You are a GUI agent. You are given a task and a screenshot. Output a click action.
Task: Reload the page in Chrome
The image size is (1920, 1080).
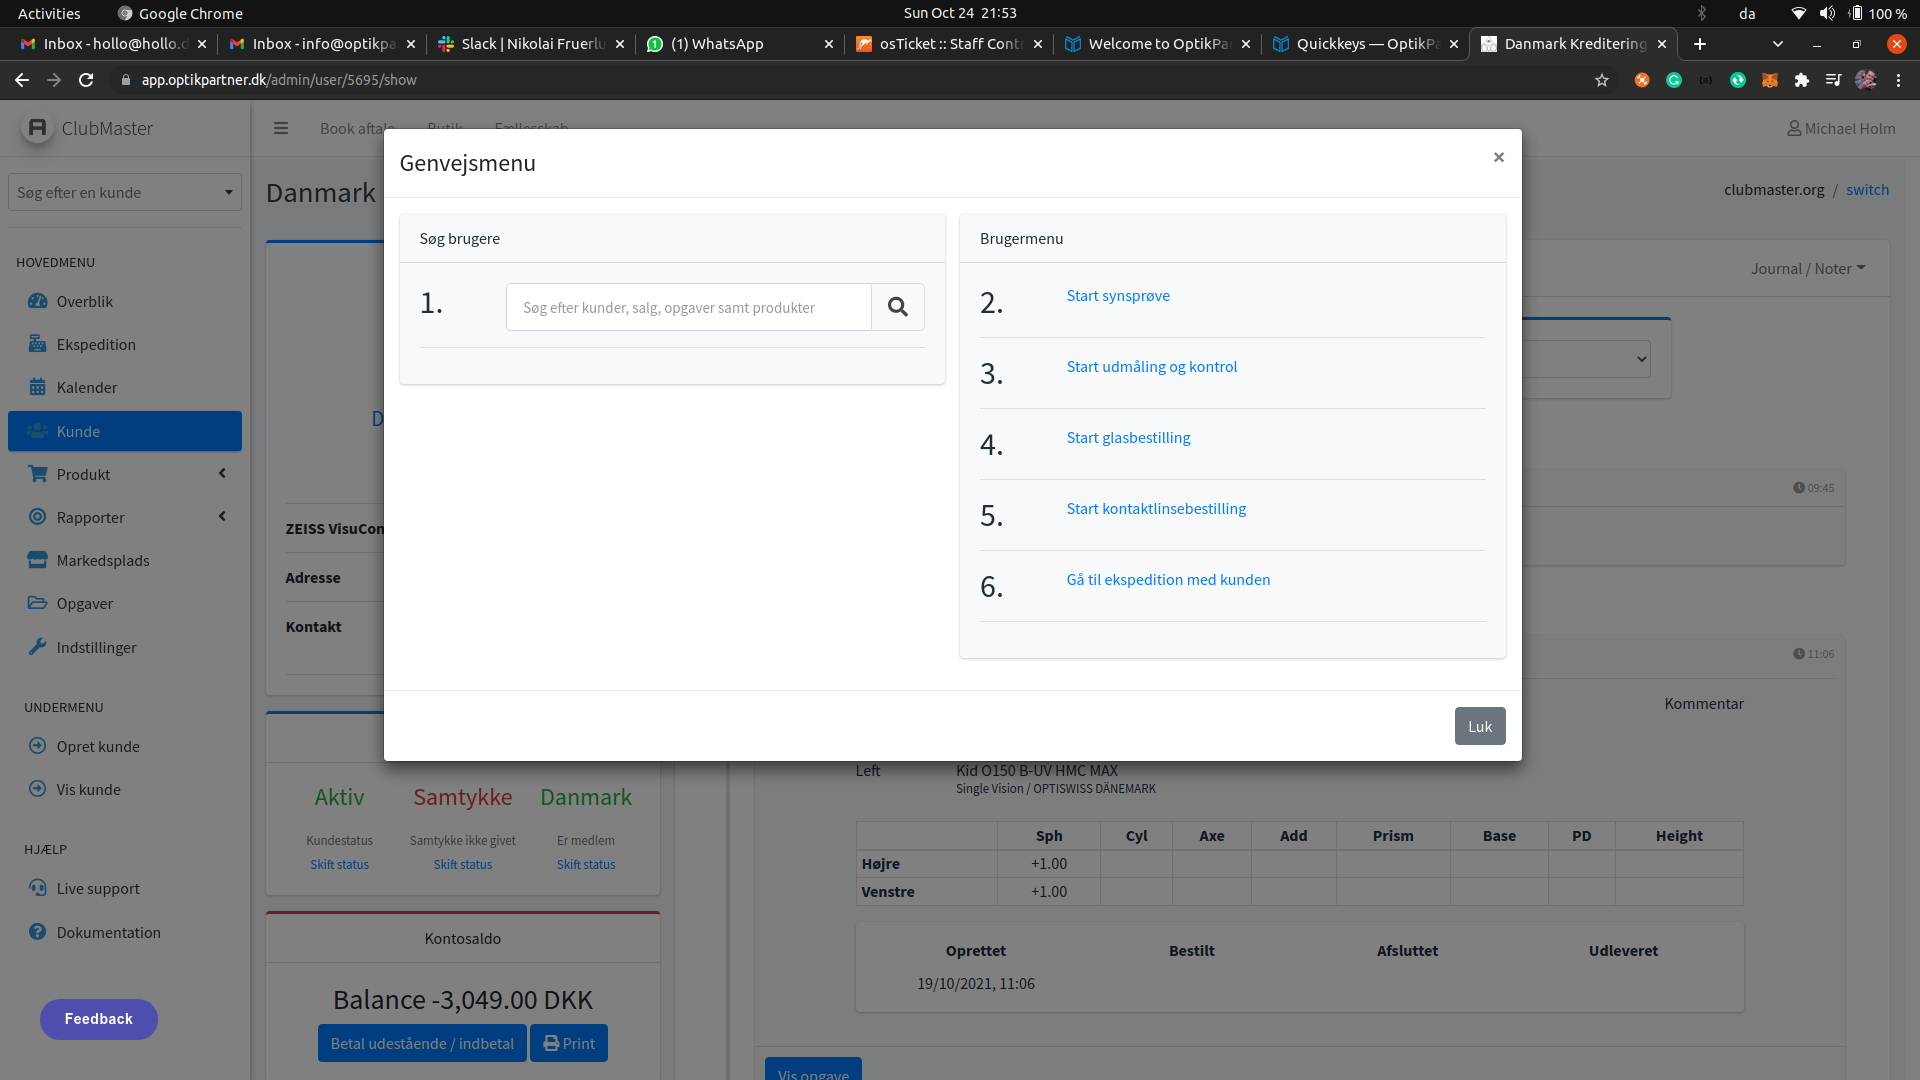[x=86, y=80]
